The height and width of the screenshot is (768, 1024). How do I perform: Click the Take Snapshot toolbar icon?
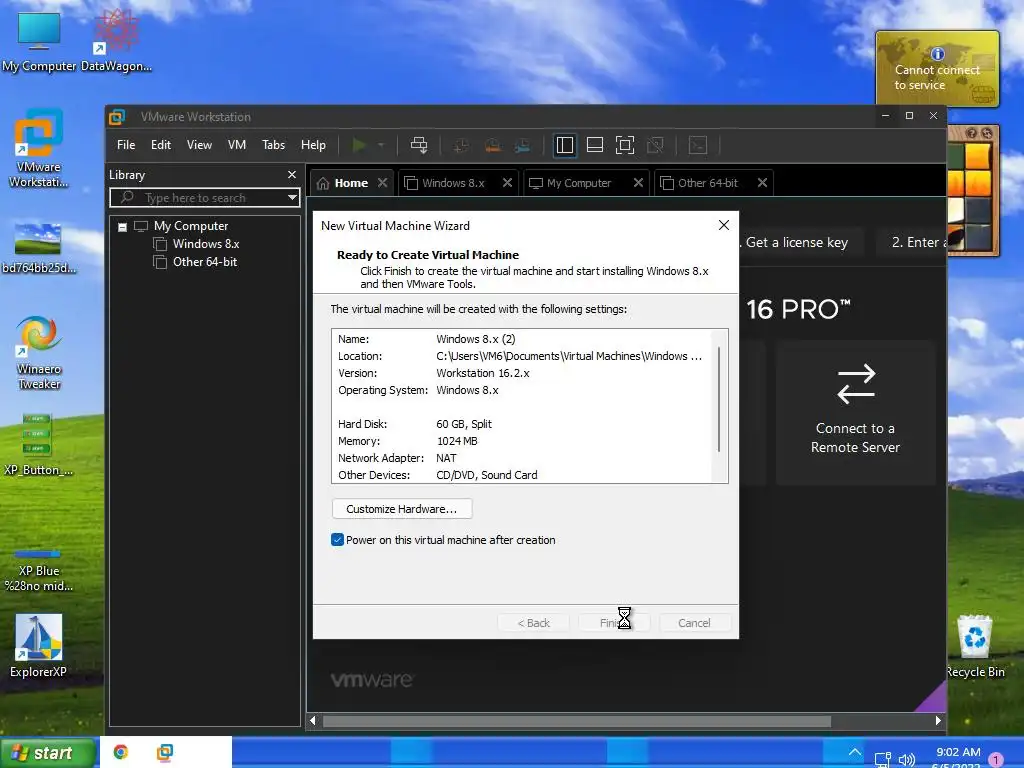click(461, 145)
